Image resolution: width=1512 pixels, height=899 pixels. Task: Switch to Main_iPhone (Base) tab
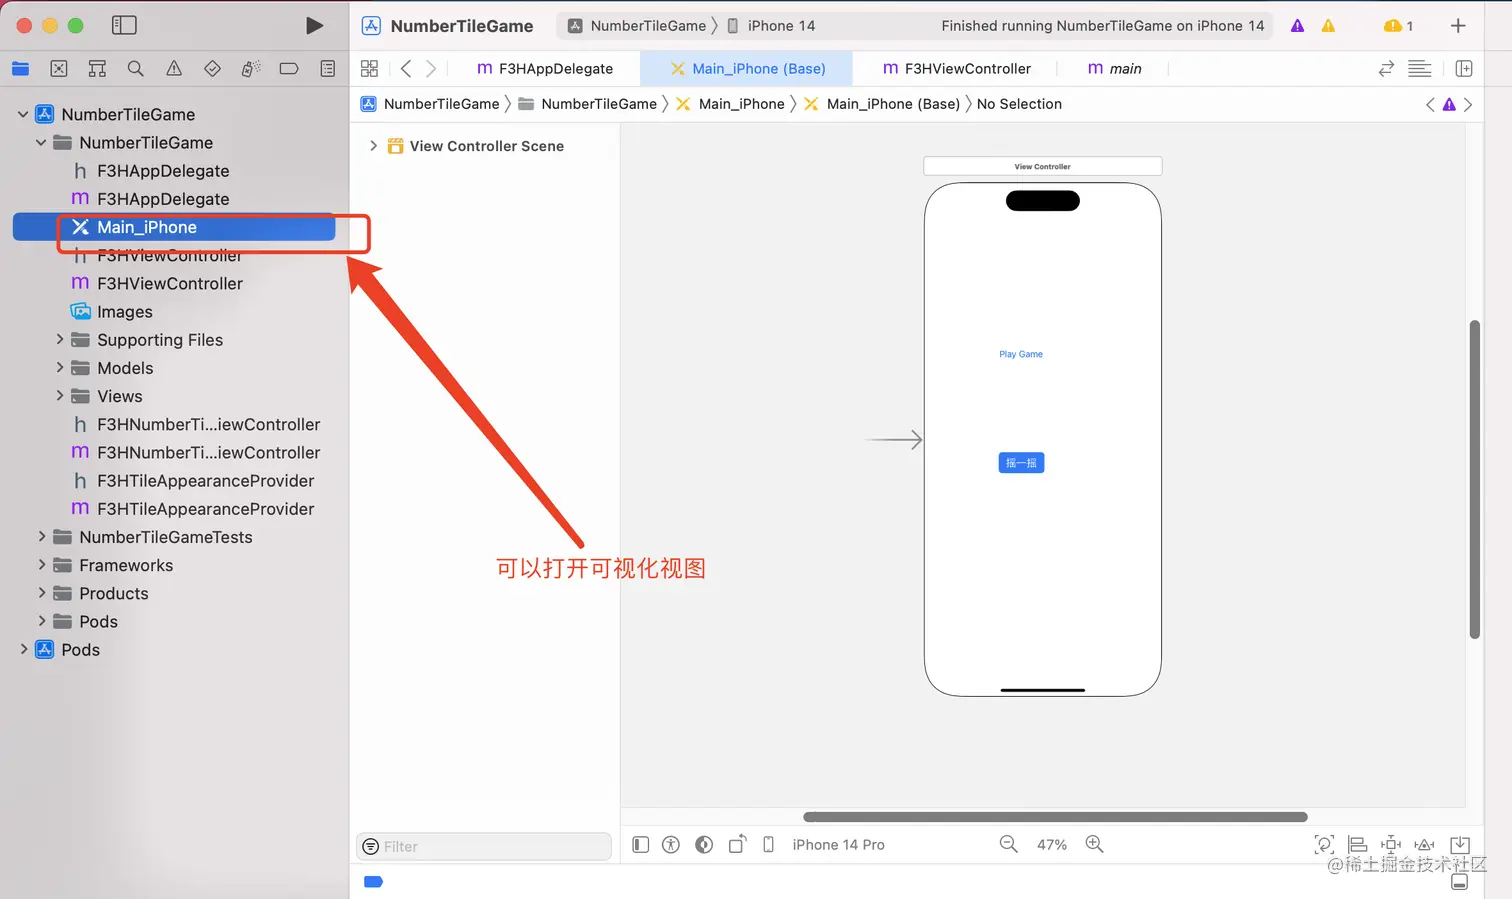(x=748, y=68)
